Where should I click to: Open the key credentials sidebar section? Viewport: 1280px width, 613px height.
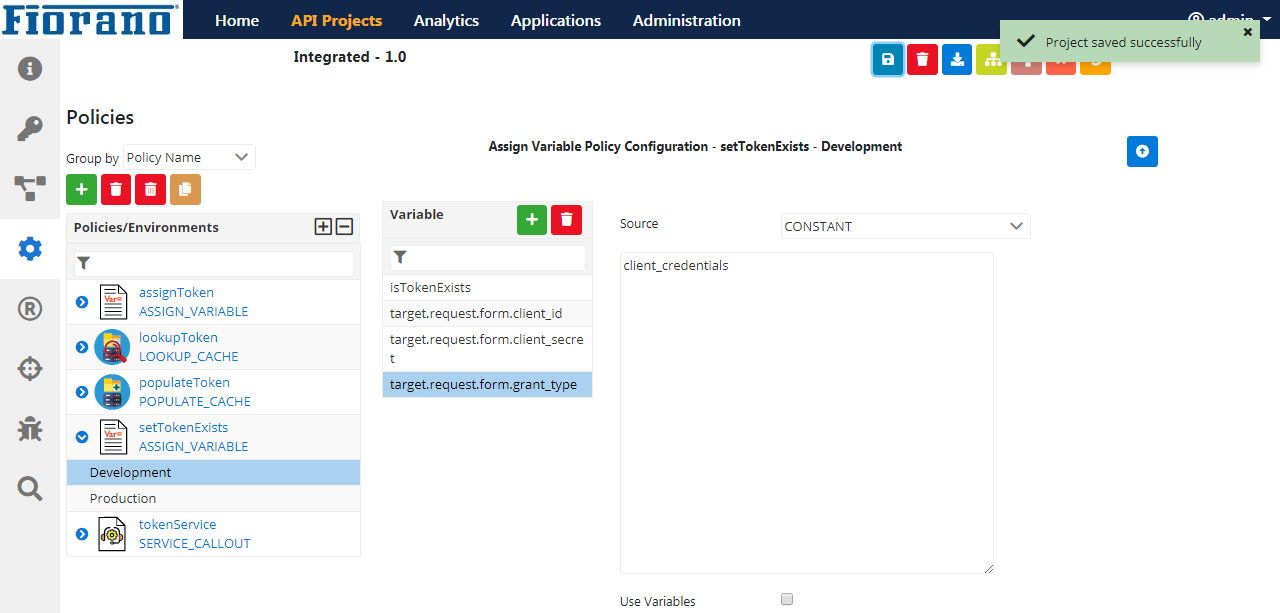(30, 129)
